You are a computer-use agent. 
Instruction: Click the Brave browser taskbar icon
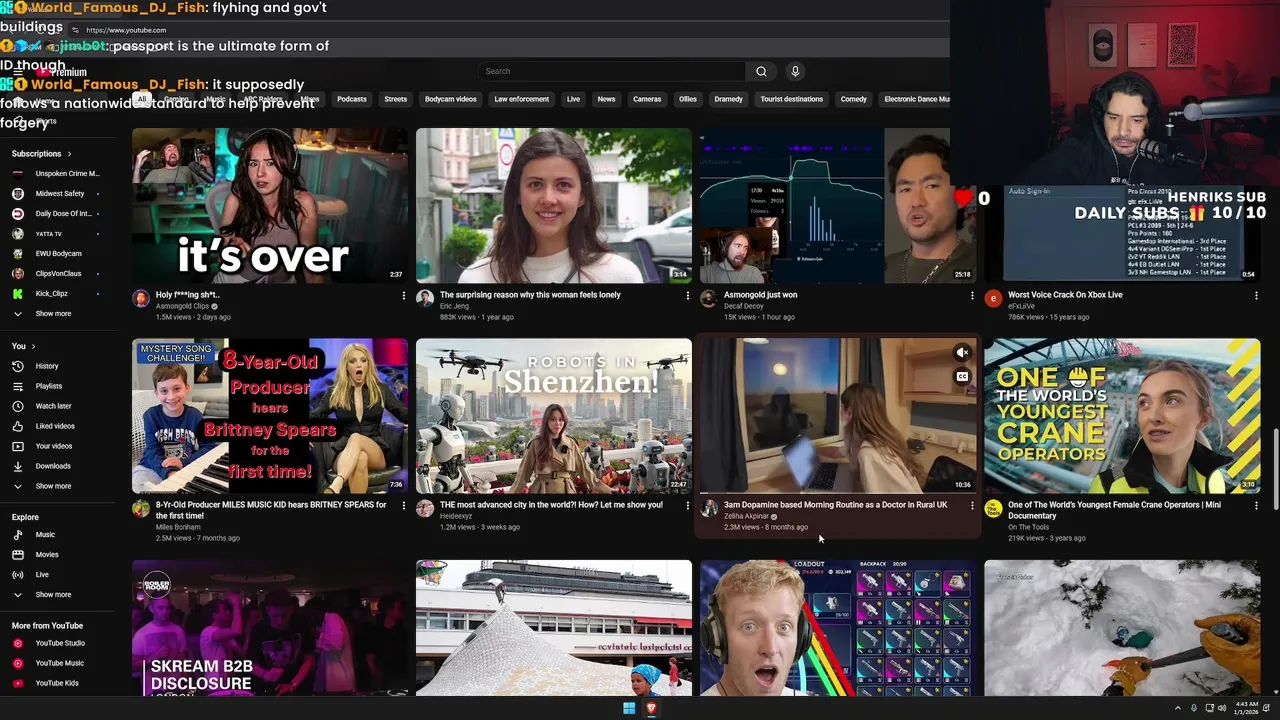(651, 708)
